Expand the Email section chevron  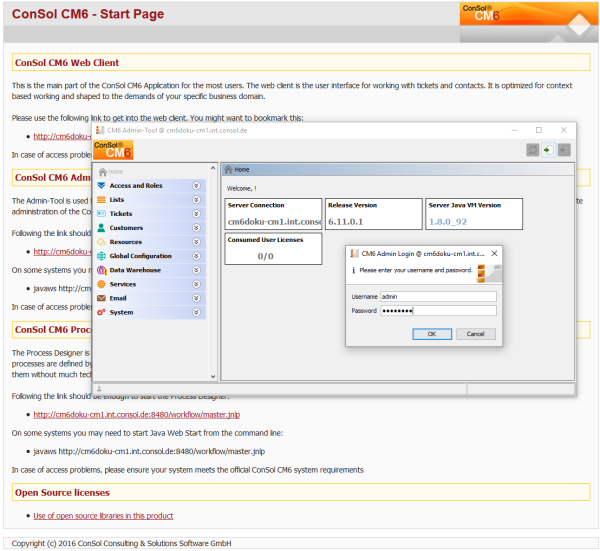coord(196,298)
